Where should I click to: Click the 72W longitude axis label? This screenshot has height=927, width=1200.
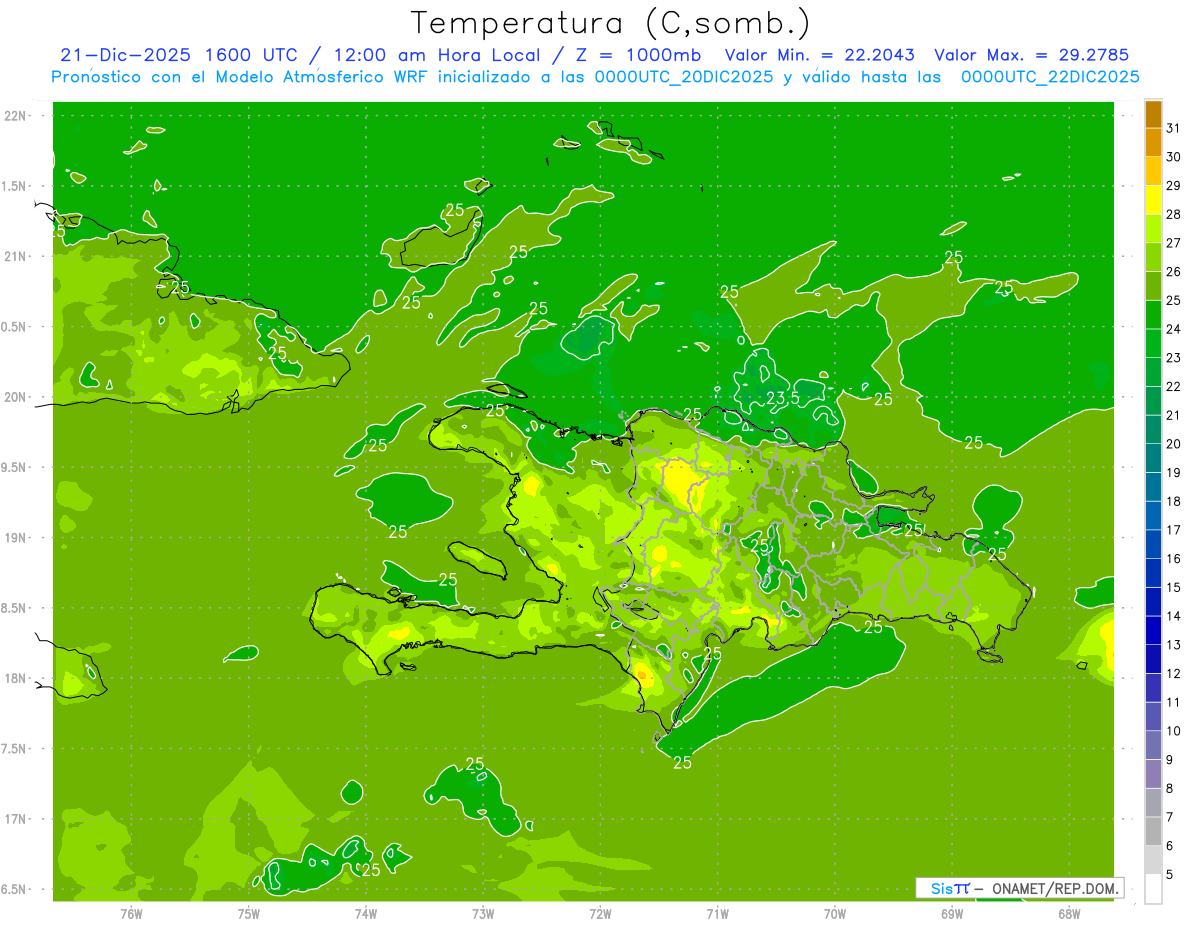click(x=600, y=913)
